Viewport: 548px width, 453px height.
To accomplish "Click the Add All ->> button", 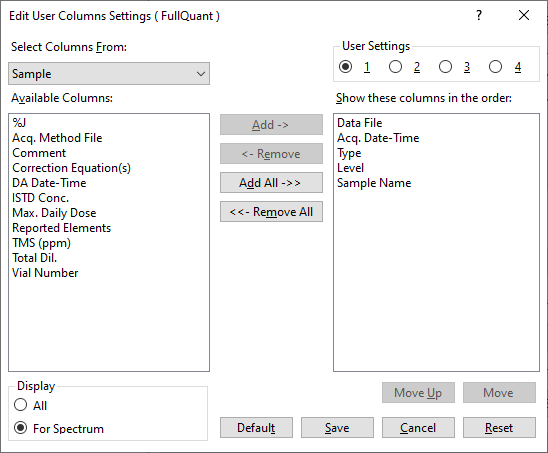I will pyautogui.click(x=271, y=183).
